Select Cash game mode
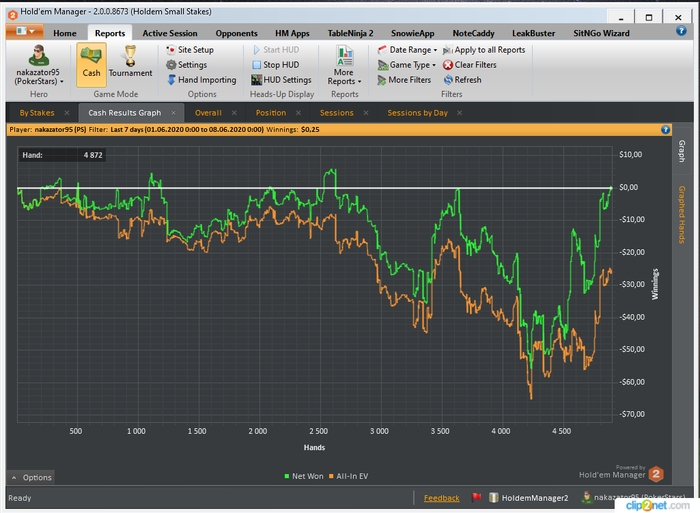700x513 pixels. tap(91, 64)
